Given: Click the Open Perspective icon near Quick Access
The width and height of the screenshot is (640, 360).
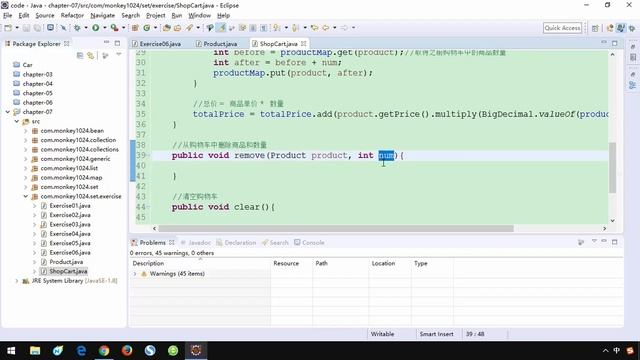Looking at the screenshot, I should click(595, 28).
